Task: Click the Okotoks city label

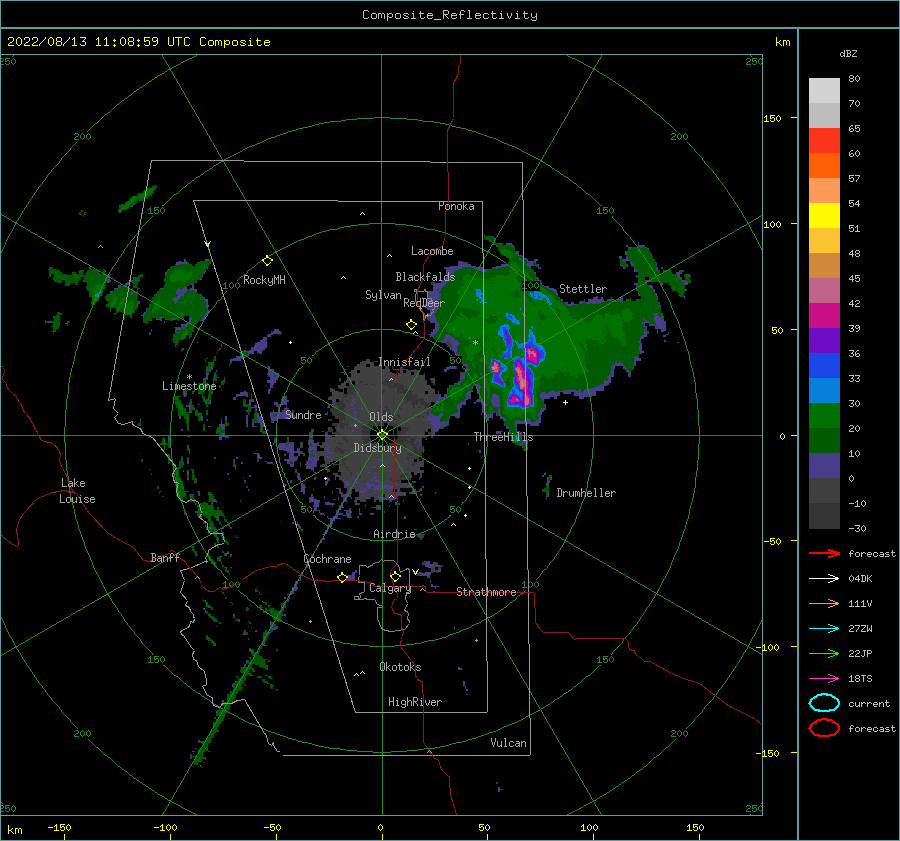Action: [400, 667]
